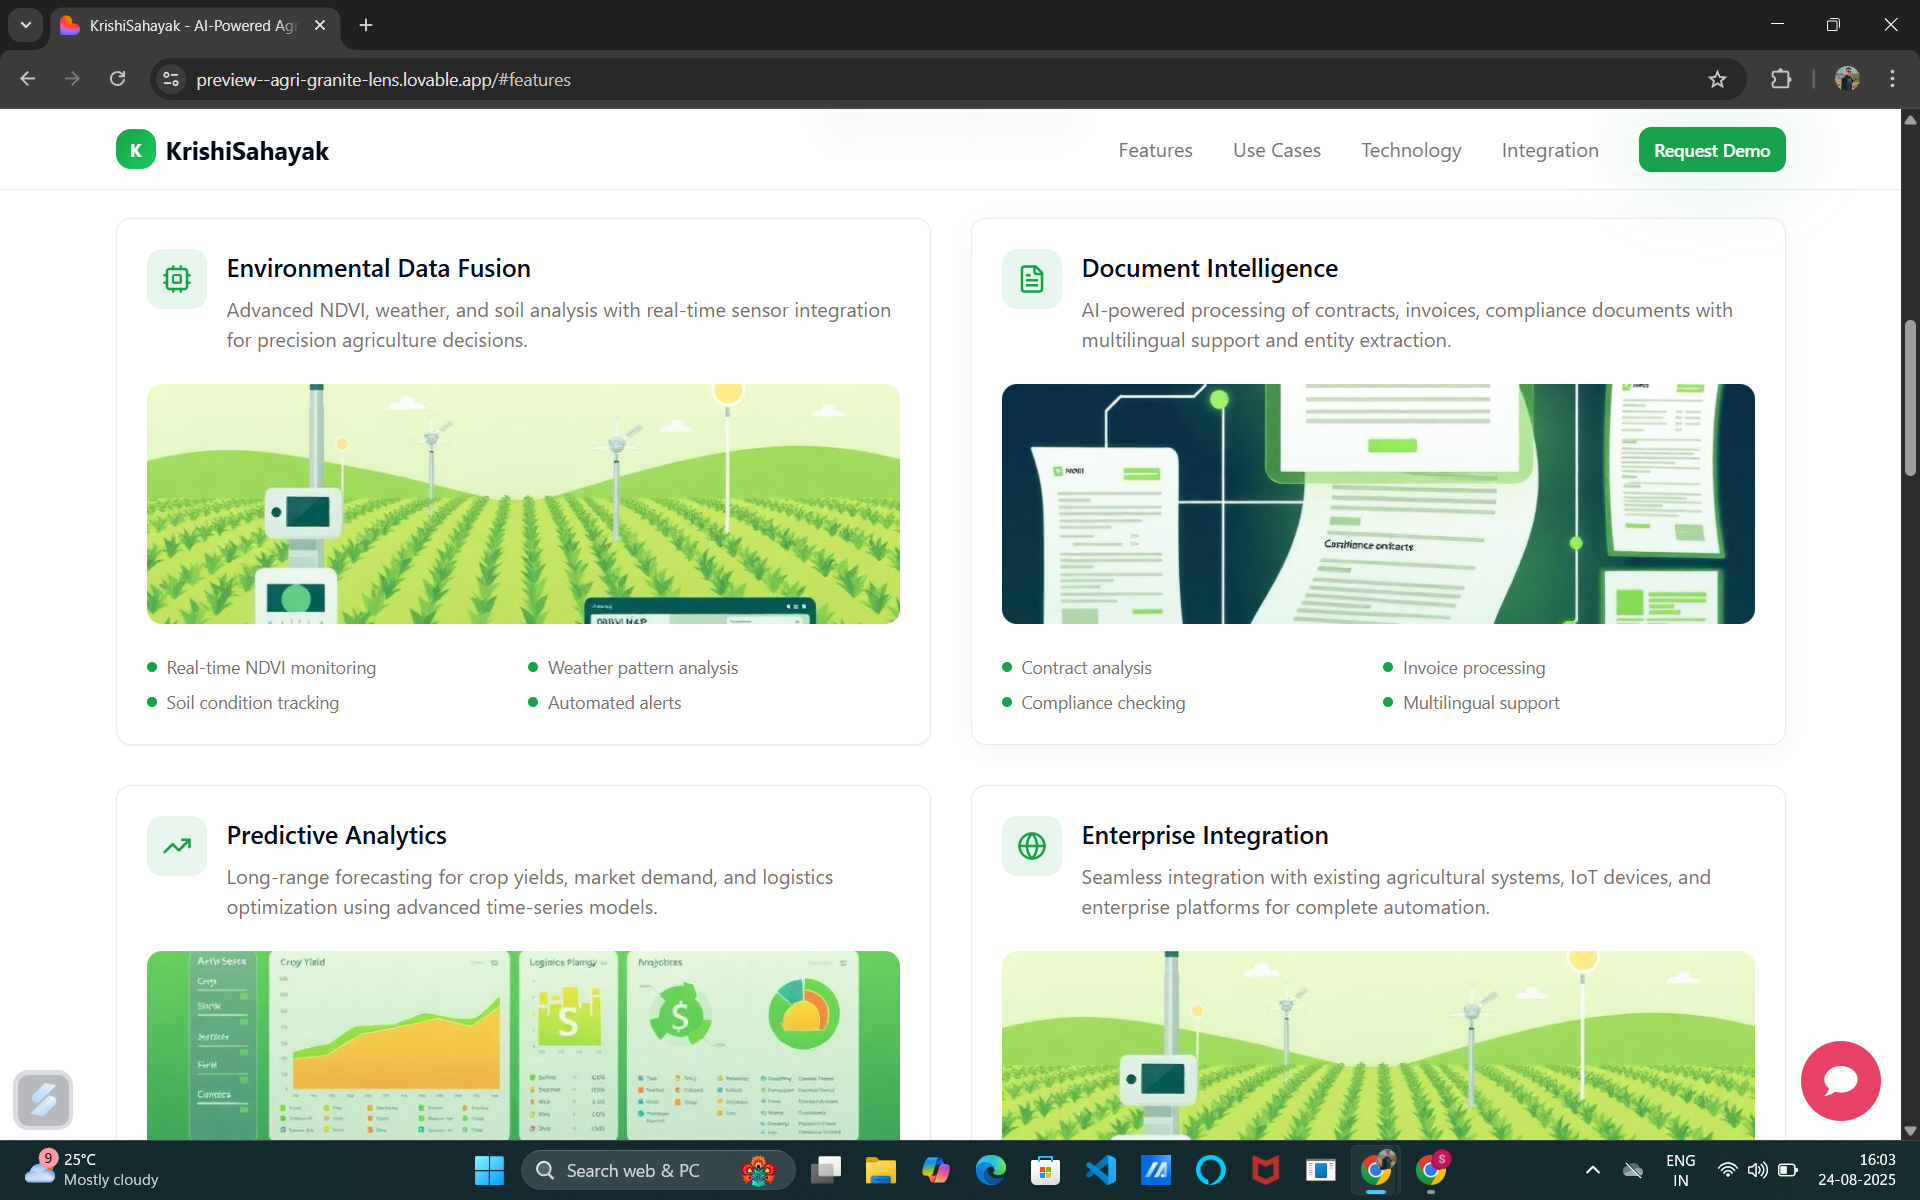Image resolution: width=1920 pixels, height=1200 pixels.
Task: Open Visual Studio Code from taskbar
Action: pyautogui.click(x=1100, y=1170)
